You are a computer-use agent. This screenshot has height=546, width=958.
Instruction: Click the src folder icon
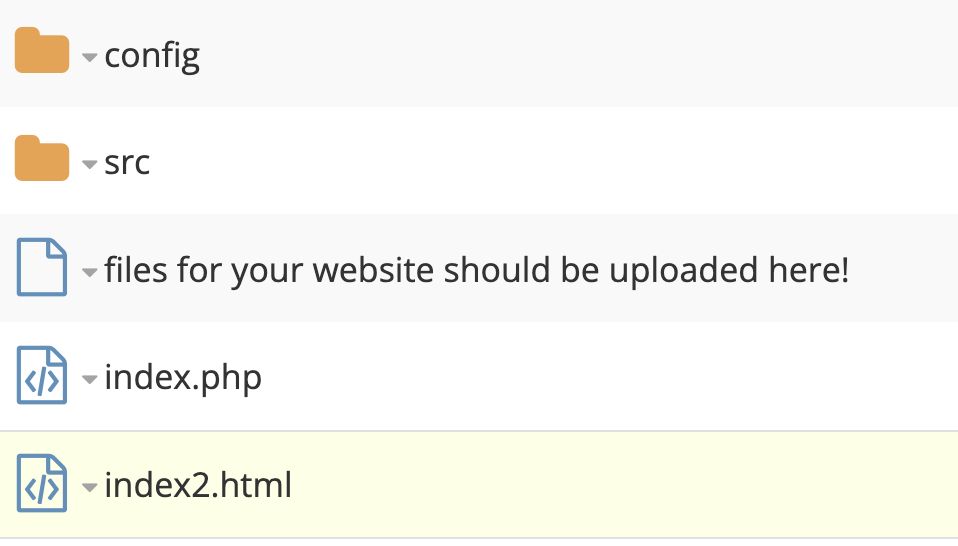(x=42, y=159)
